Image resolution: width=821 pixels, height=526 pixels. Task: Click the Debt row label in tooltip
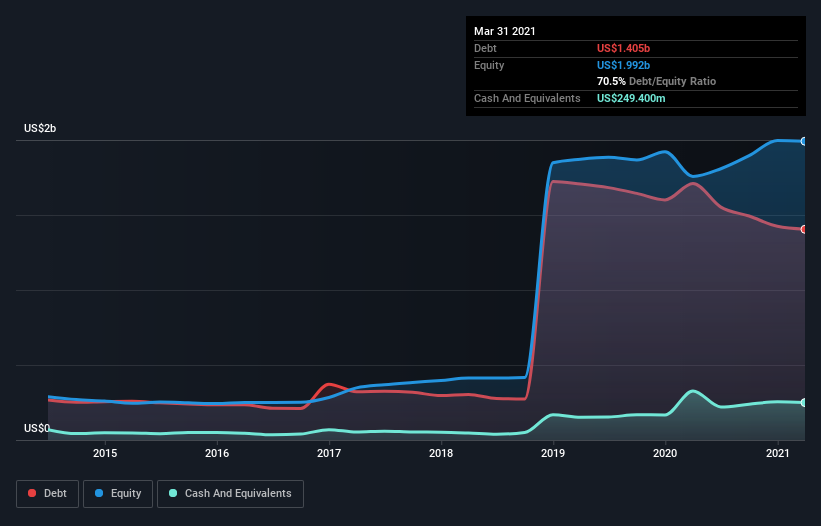coord(485,48)
